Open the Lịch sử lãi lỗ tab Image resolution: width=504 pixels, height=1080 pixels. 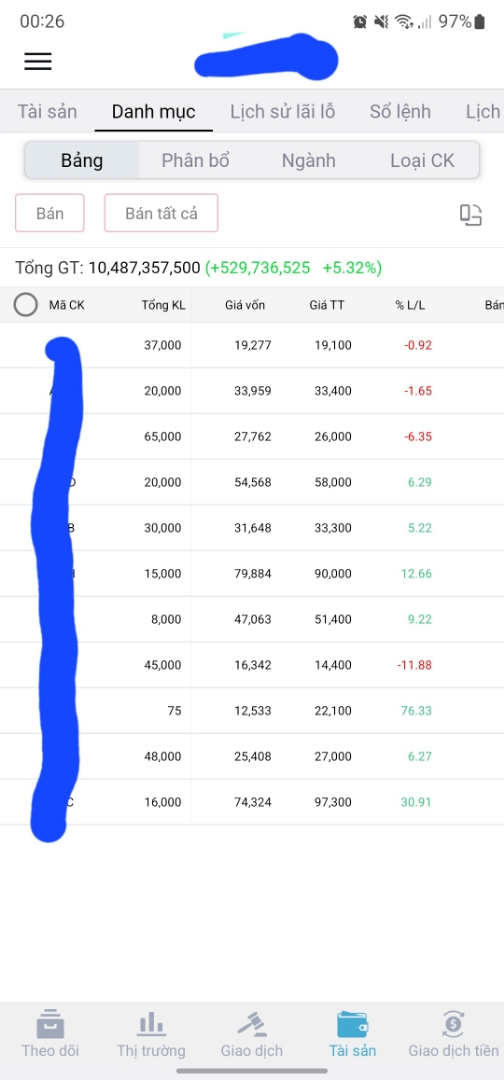click(282, 112)
